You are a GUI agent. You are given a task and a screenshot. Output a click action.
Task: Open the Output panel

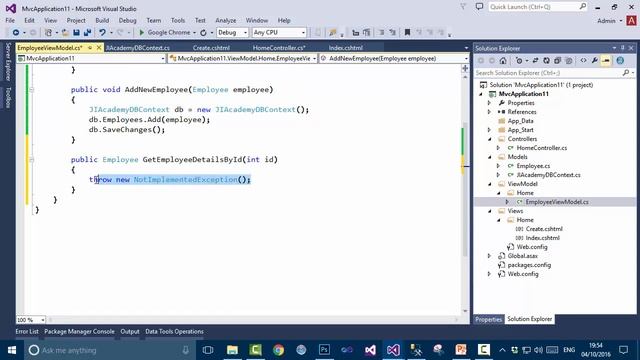[130, 331]
